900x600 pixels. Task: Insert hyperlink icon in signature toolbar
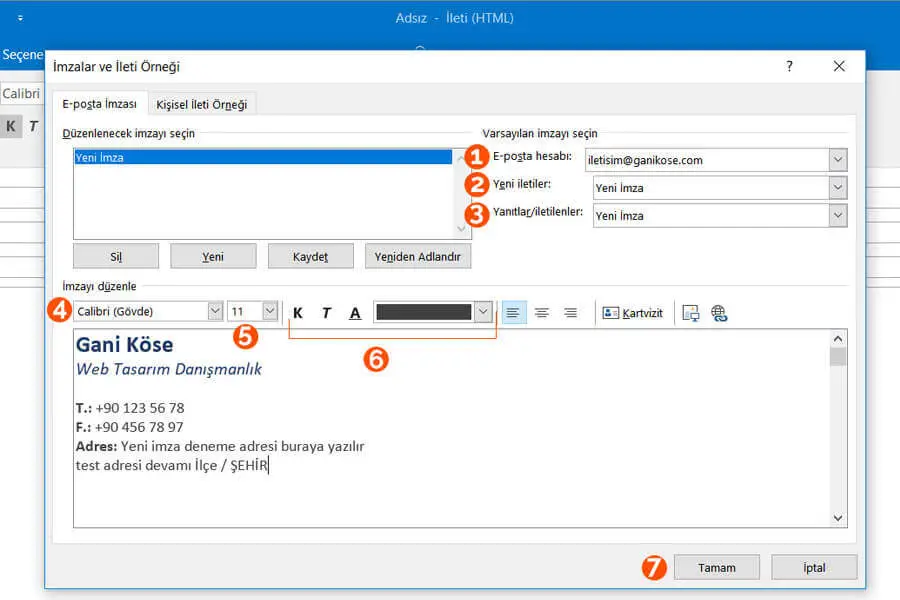(719, 313)
